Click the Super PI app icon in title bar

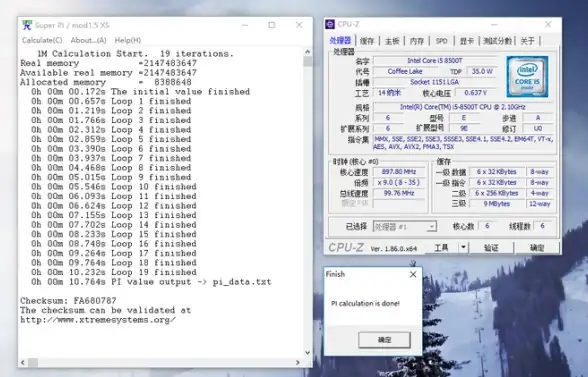27,25
